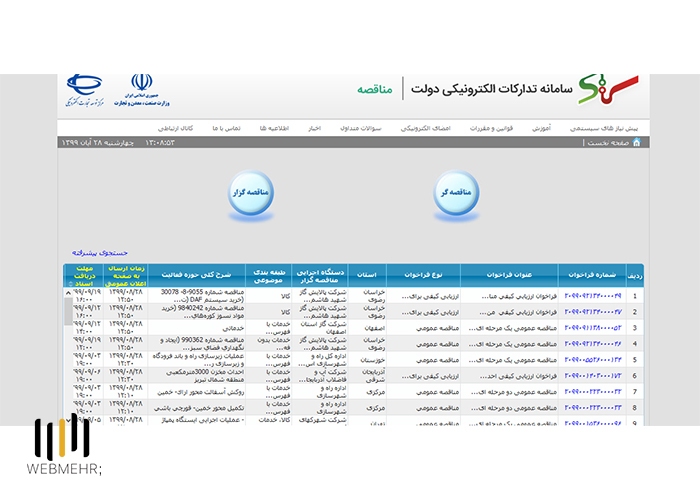This screenshot has width=700, height=500.
Task: Open the قوانین و مقررات menu
Action: click(491, 129)
